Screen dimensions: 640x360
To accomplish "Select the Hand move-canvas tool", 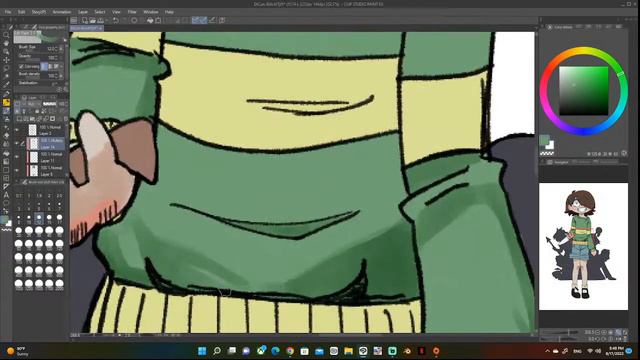I will tap(6, 44).
